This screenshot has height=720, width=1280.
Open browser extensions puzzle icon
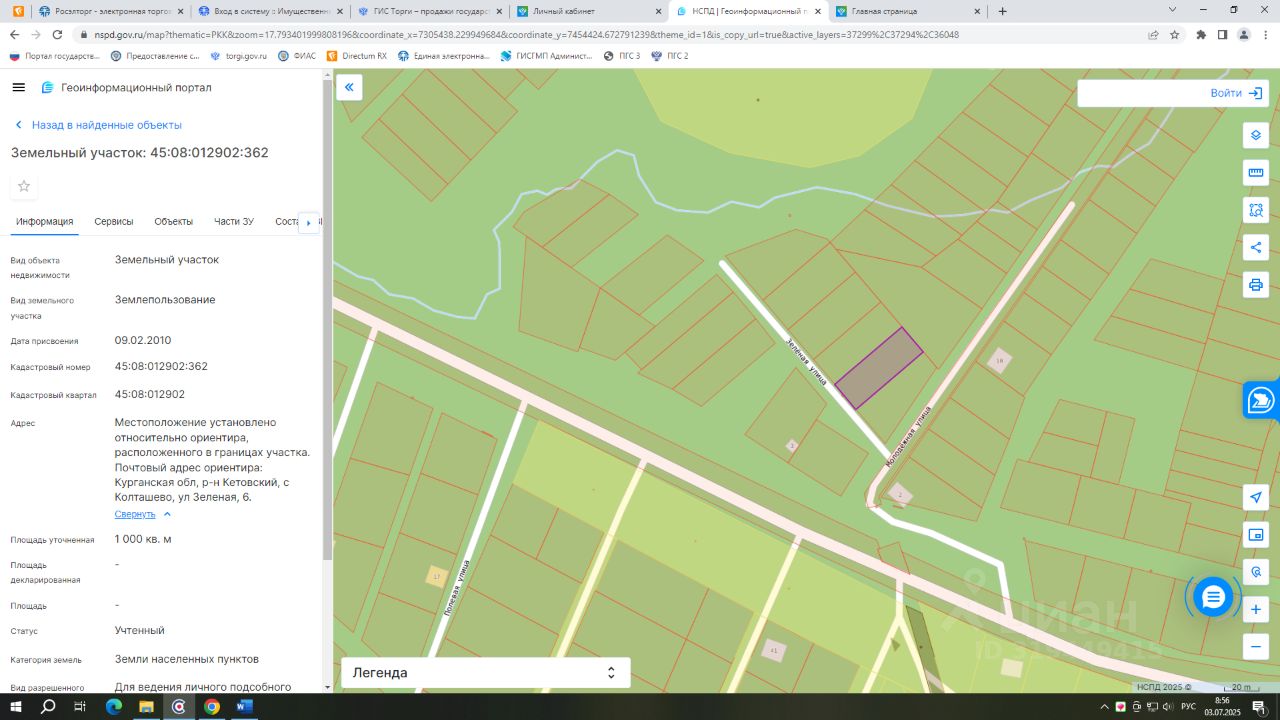coord(1201,34)
